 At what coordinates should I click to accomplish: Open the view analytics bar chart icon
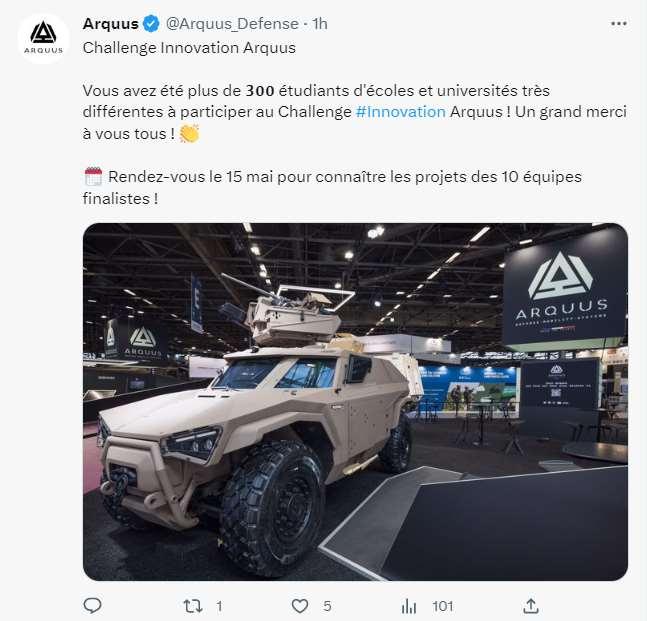pos(409,606)
